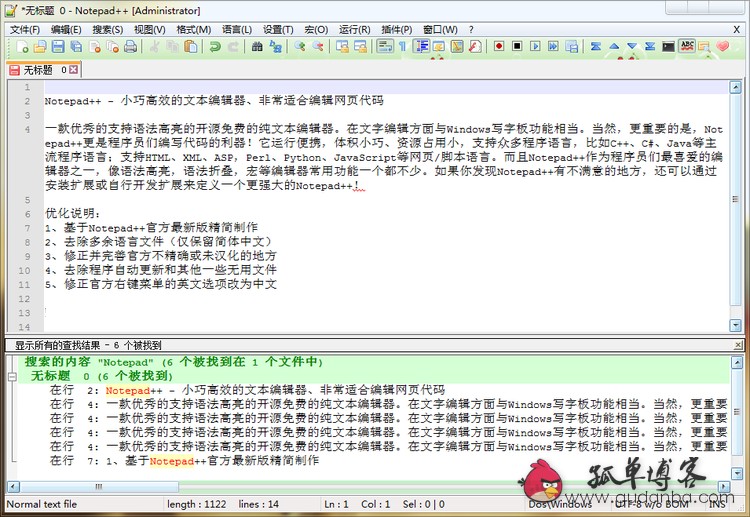Click the horizontal scrollbar thumb in results panel

click(x=99, y=487)
